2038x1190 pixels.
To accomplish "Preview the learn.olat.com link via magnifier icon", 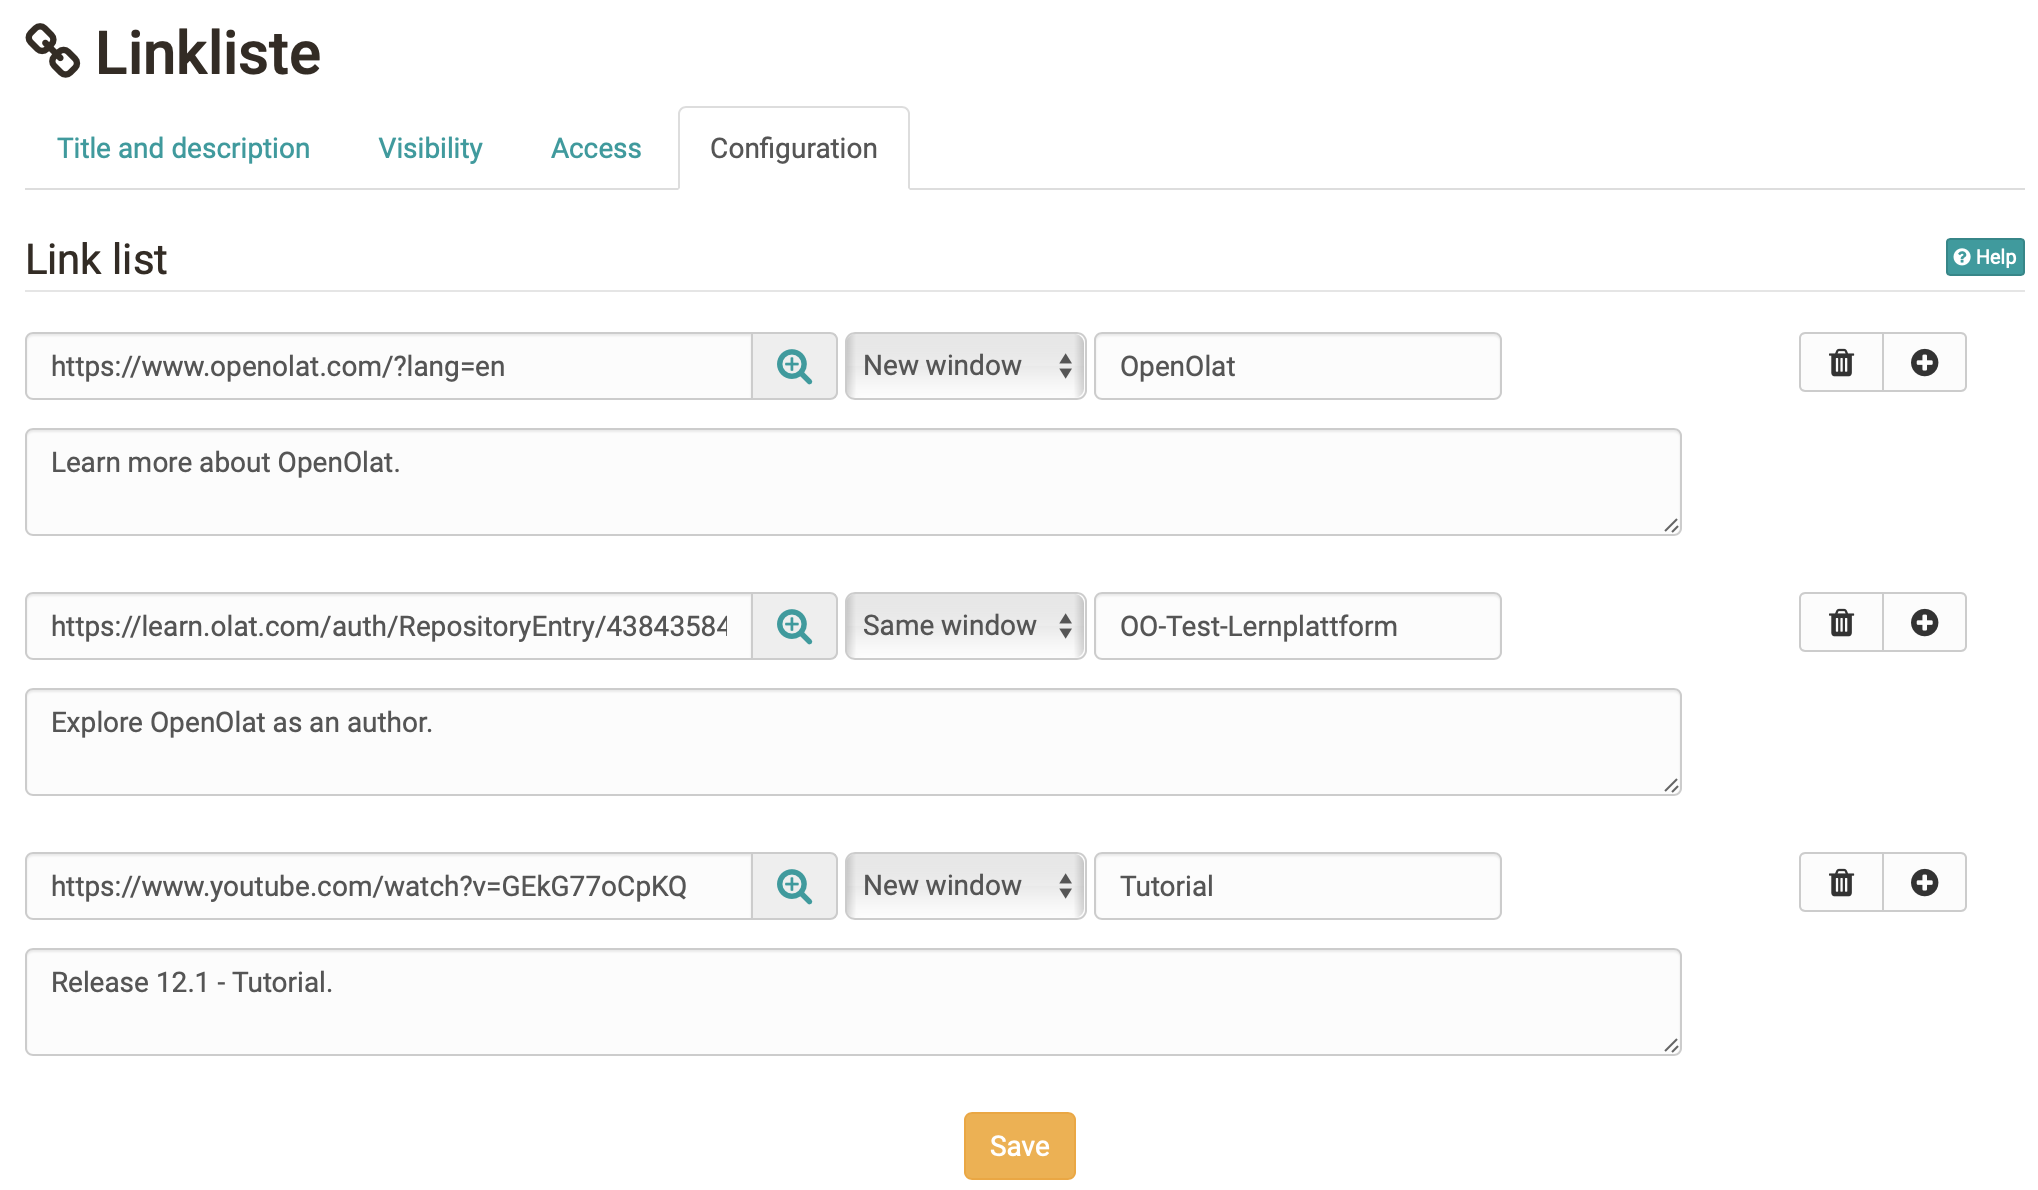I will click(x=793, y=626).
